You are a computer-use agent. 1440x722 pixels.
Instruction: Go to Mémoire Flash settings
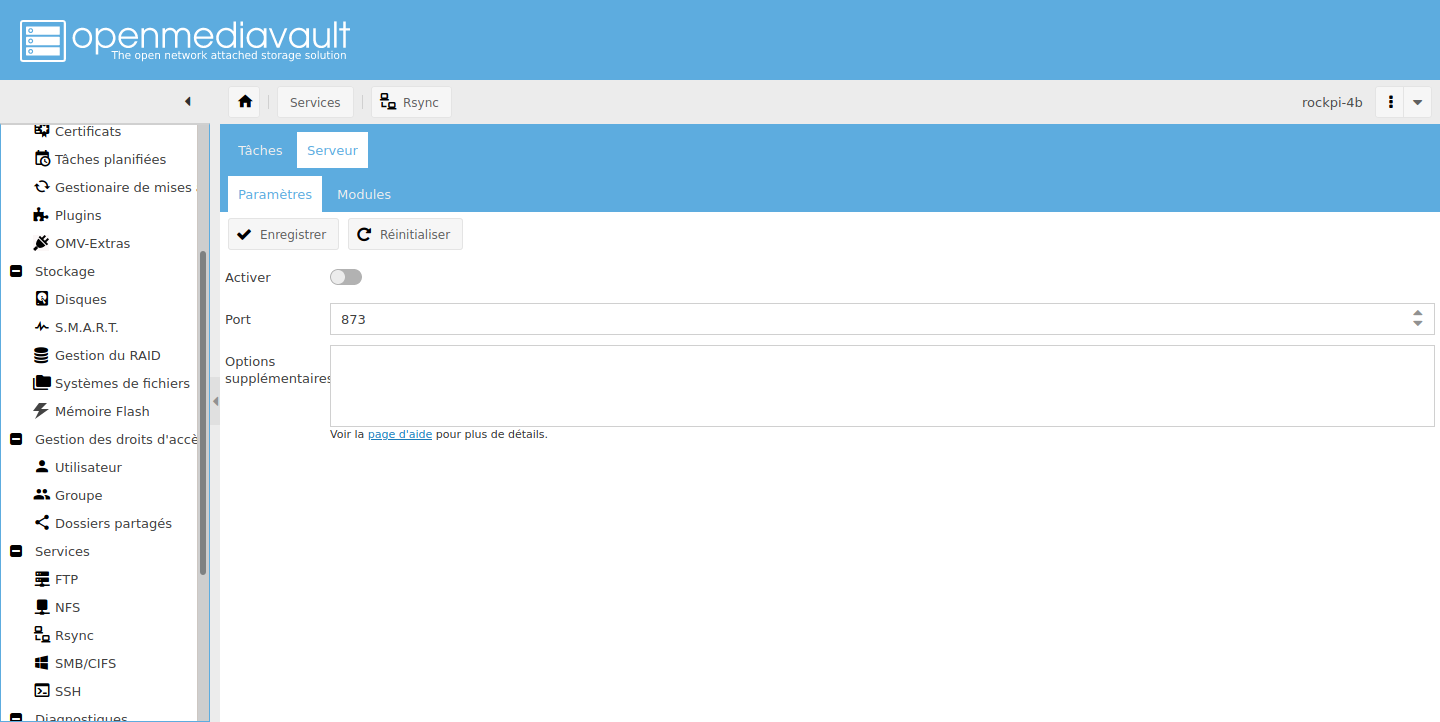(x=102, y=411)
